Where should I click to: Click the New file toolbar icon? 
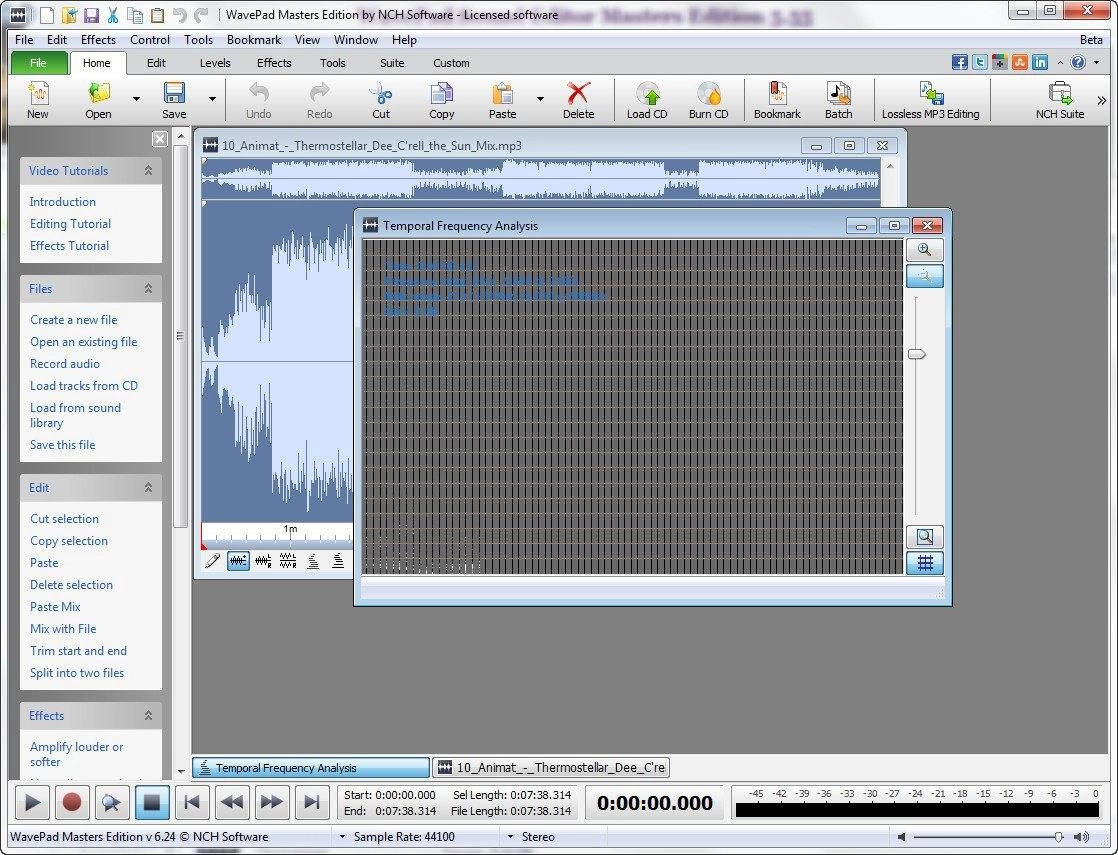pyautogui.click(x=38, y=100)
